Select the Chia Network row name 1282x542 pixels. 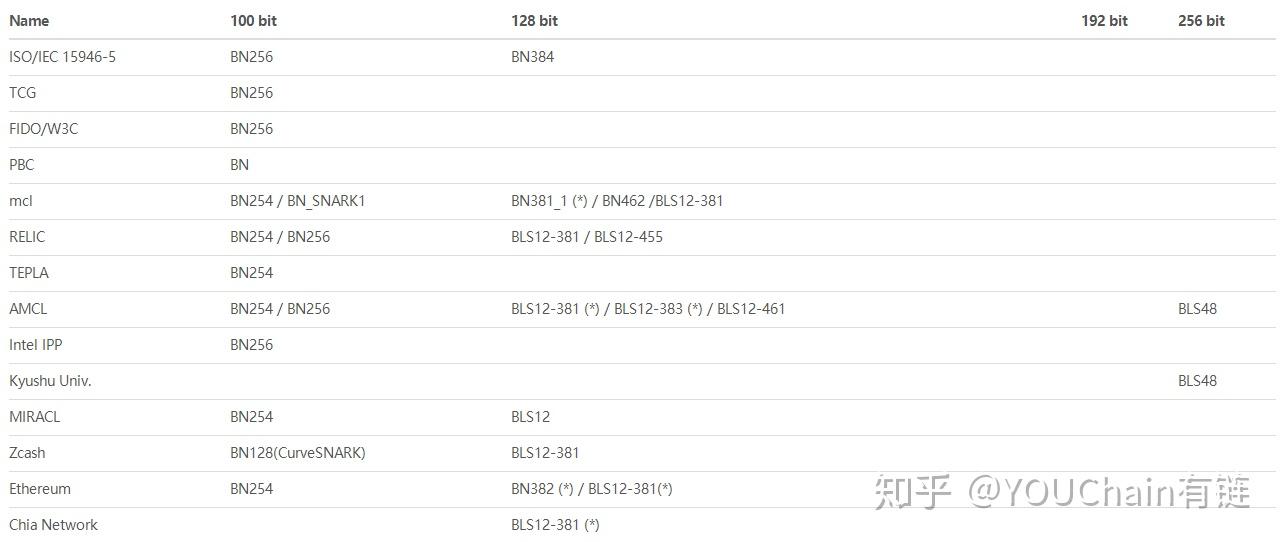click(53, 525)
